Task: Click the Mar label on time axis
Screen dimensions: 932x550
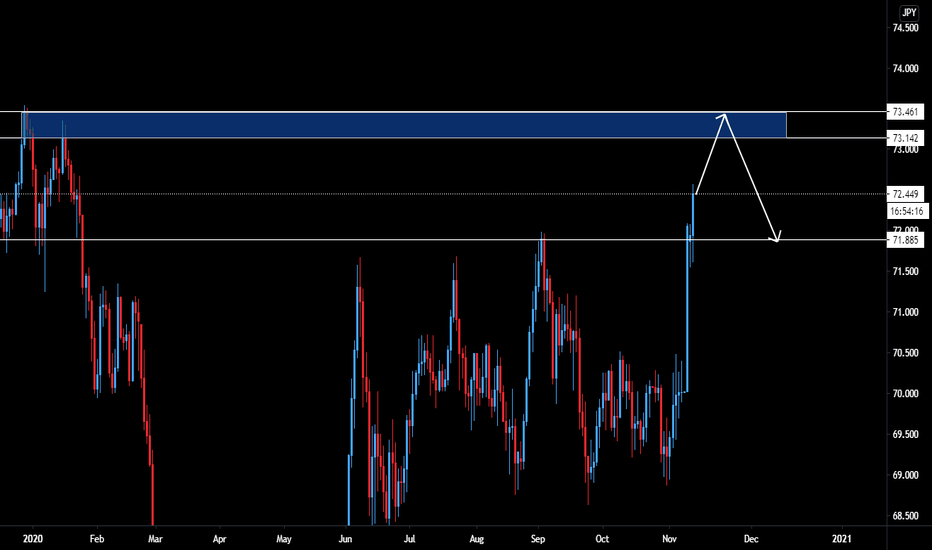Action: click(x=155, y=539)
